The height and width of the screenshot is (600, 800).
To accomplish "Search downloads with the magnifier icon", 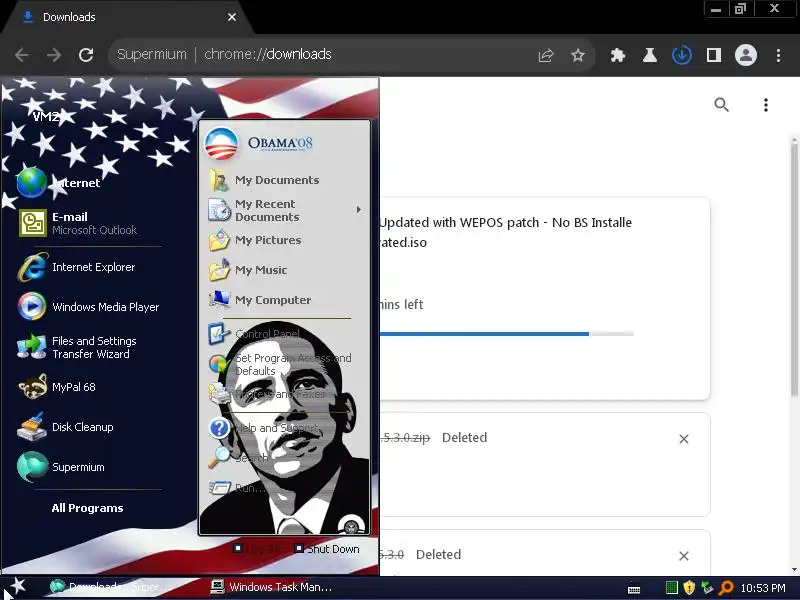I will click(x=721, y=105).
